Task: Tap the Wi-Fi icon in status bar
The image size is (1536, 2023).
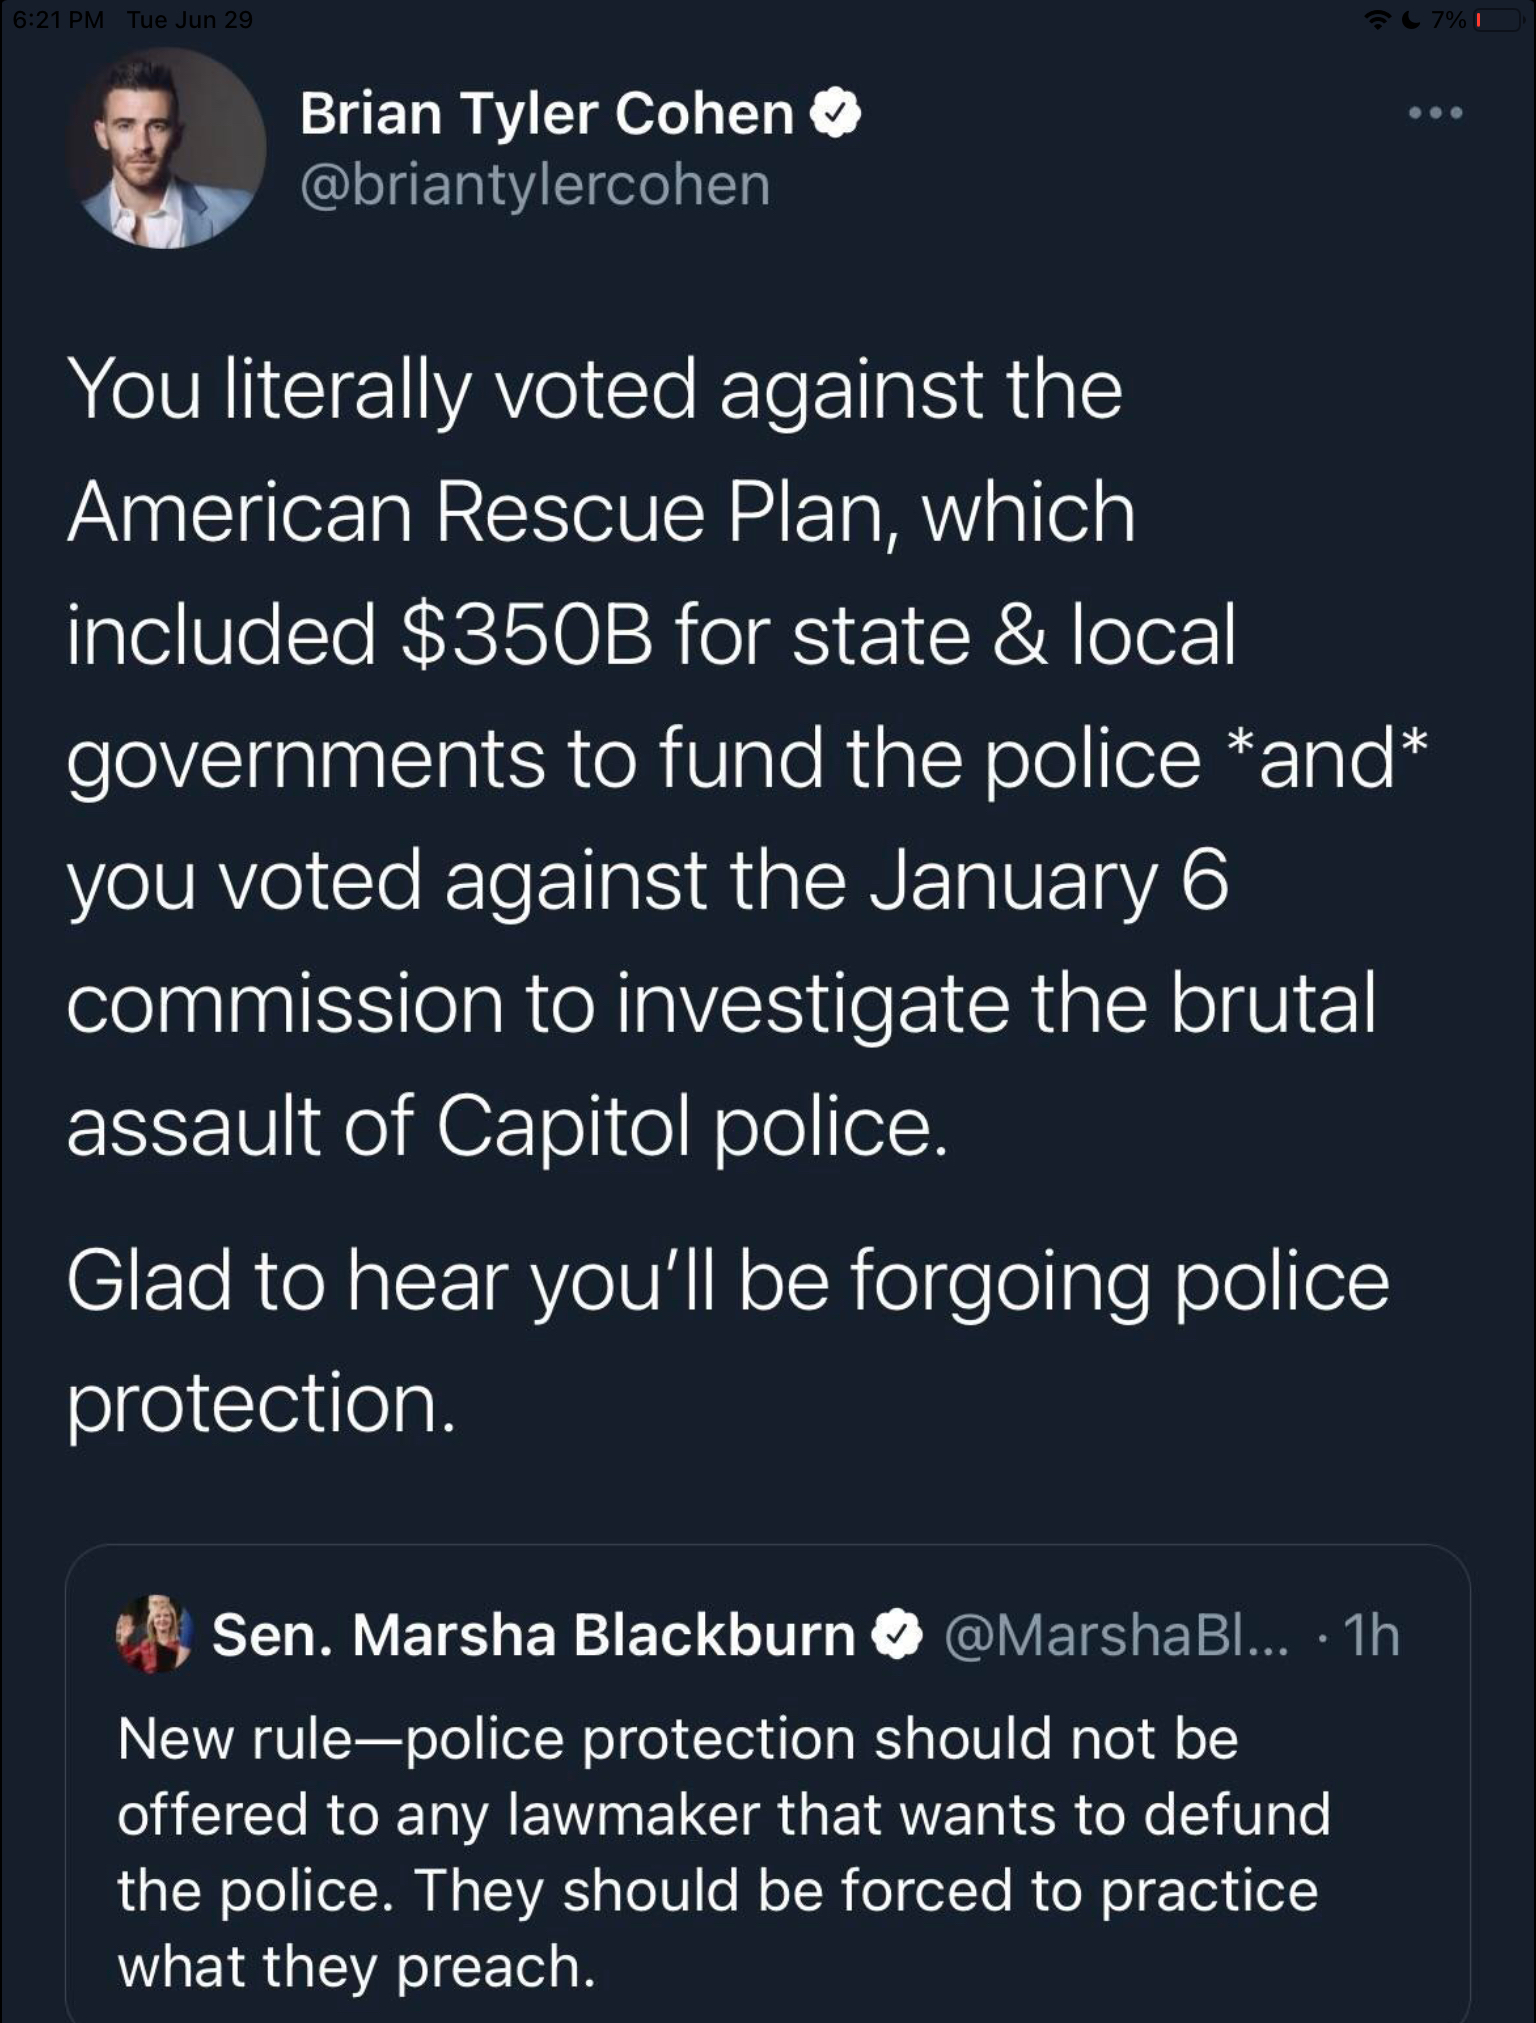Action: [1379, 20]
